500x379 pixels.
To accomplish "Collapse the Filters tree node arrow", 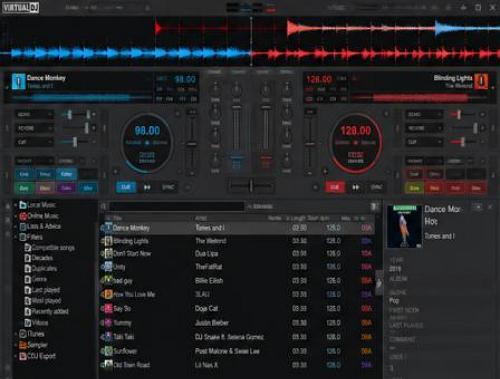I will point(15,237).
